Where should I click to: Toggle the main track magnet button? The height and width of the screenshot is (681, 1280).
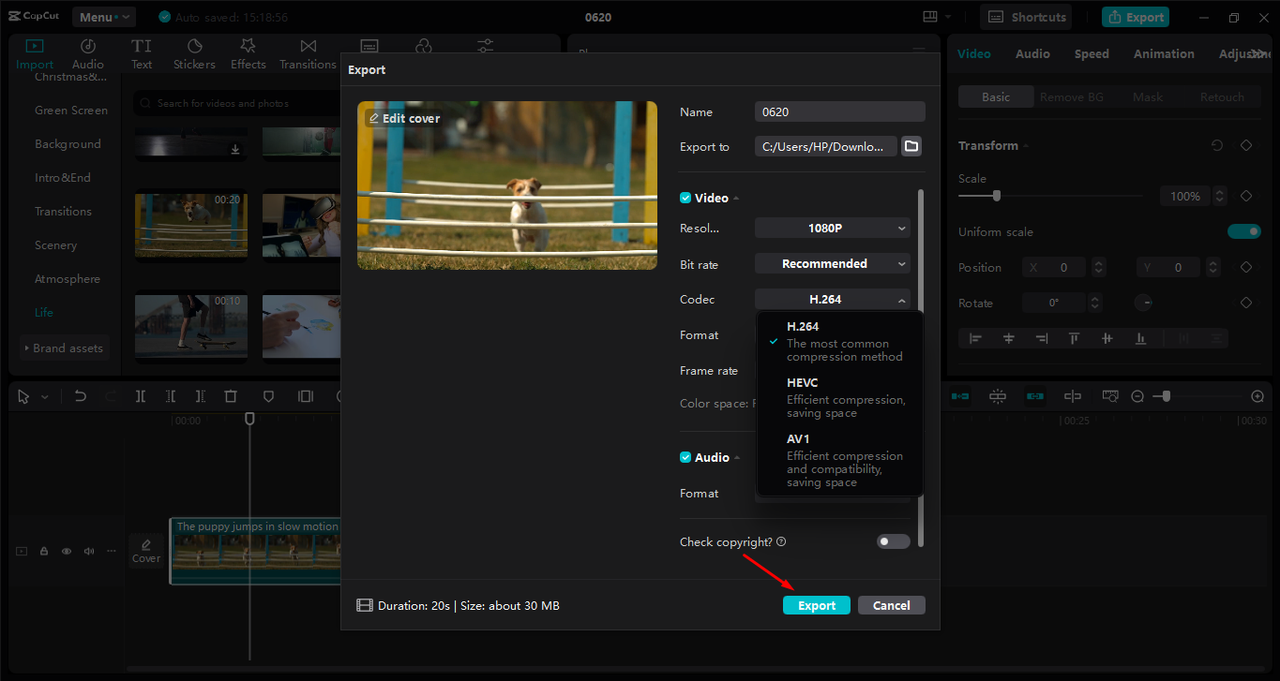coord(960,396)
